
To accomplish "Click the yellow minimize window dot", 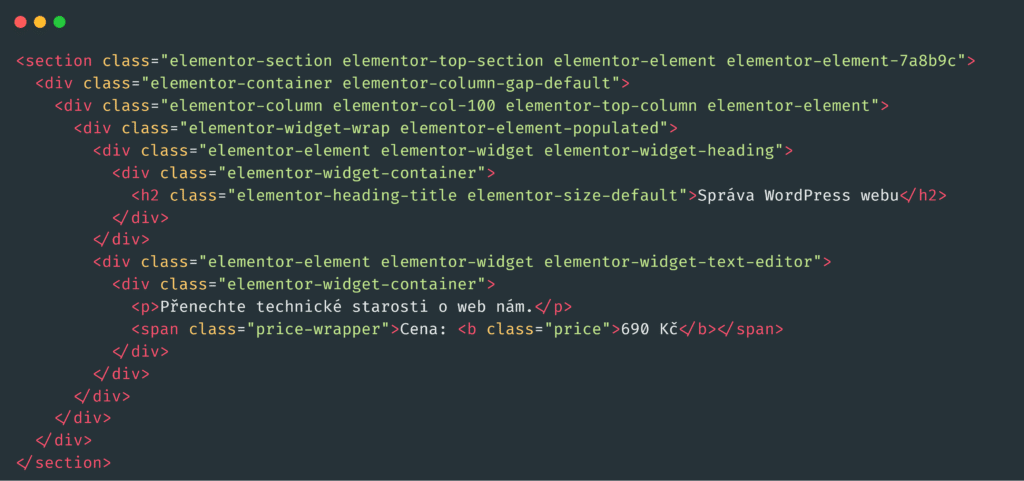I will [40, 21].
